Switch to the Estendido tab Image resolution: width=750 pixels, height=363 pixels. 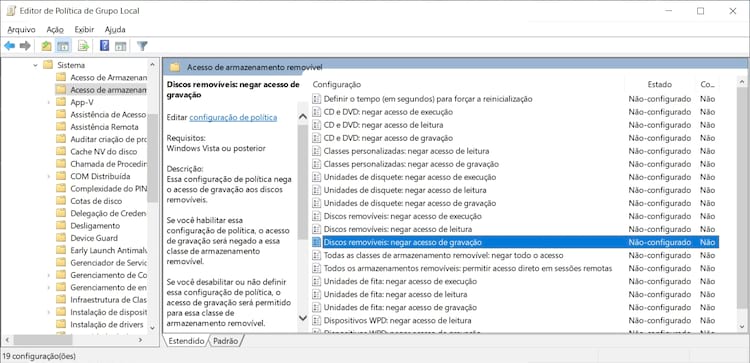186,341
